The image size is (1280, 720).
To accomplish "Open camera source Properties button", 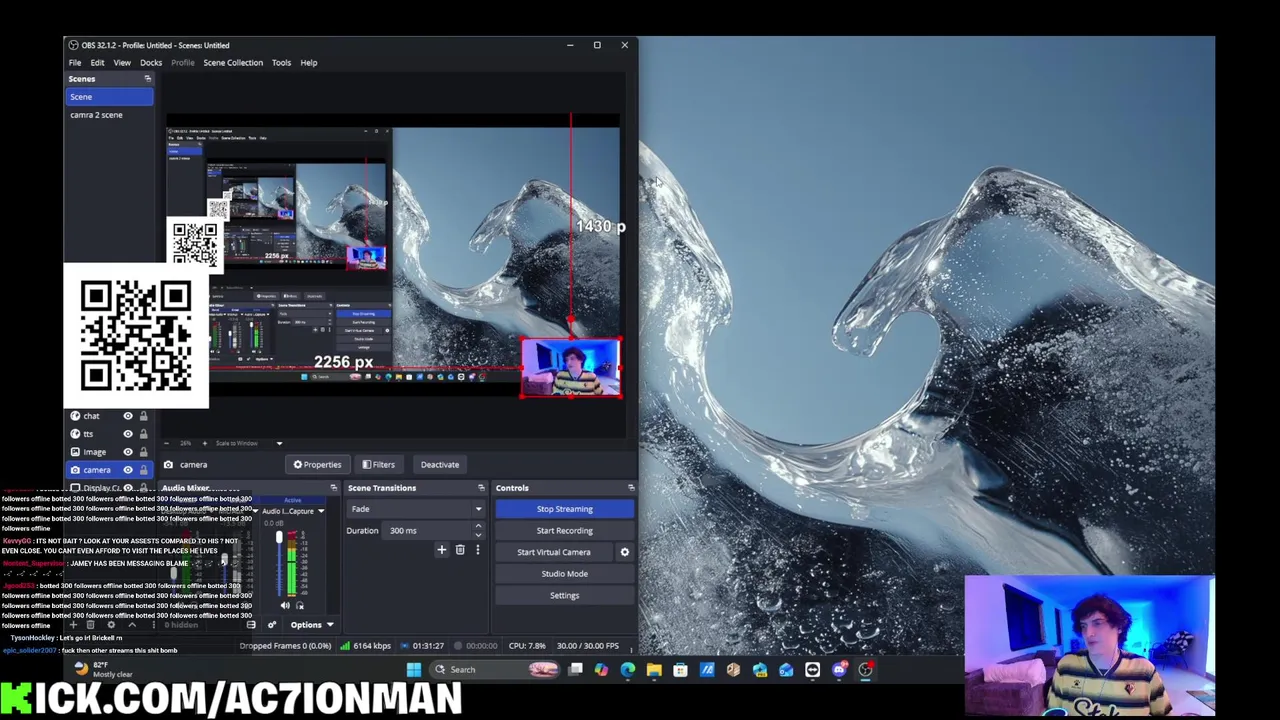I will 317,464.
